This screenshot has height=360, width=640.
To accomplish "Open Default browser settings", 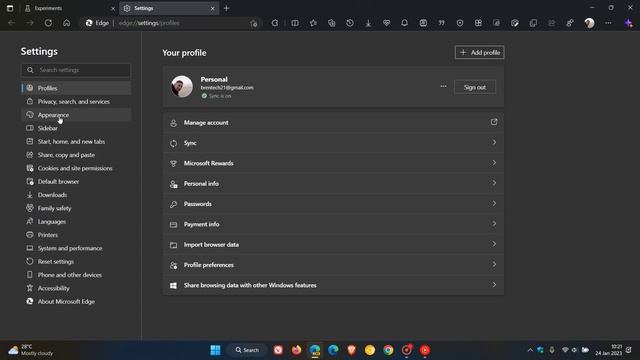I will (76, 182).
